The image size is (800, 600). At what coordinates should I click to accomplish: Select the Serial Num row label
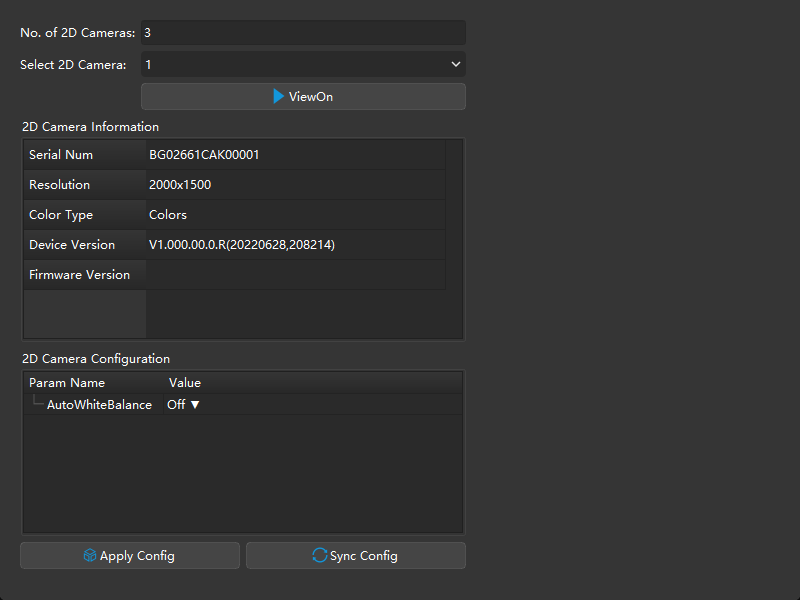point(62,155)
